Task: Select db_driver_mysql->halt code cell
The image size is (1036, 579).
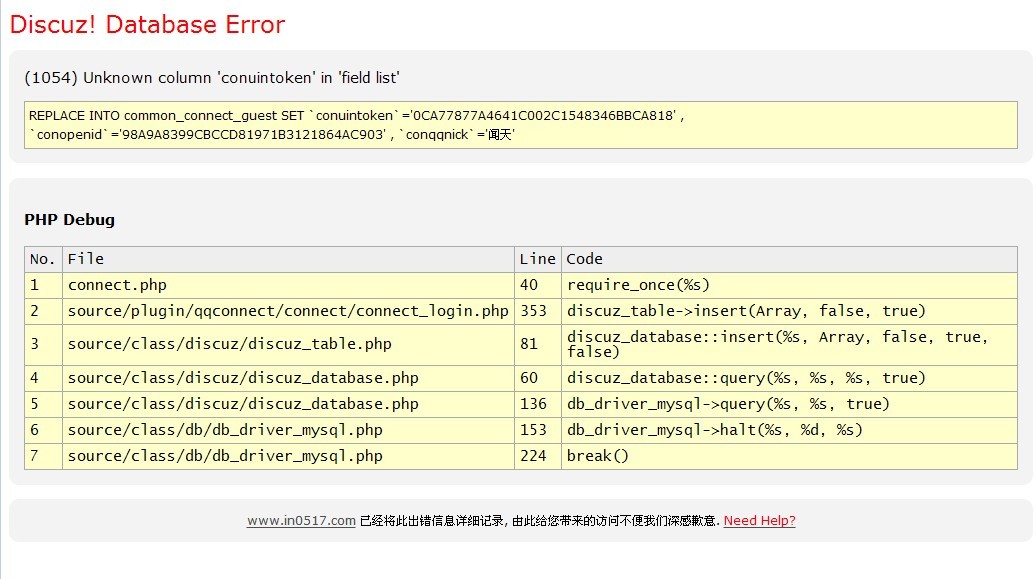Action: point(790,430)
